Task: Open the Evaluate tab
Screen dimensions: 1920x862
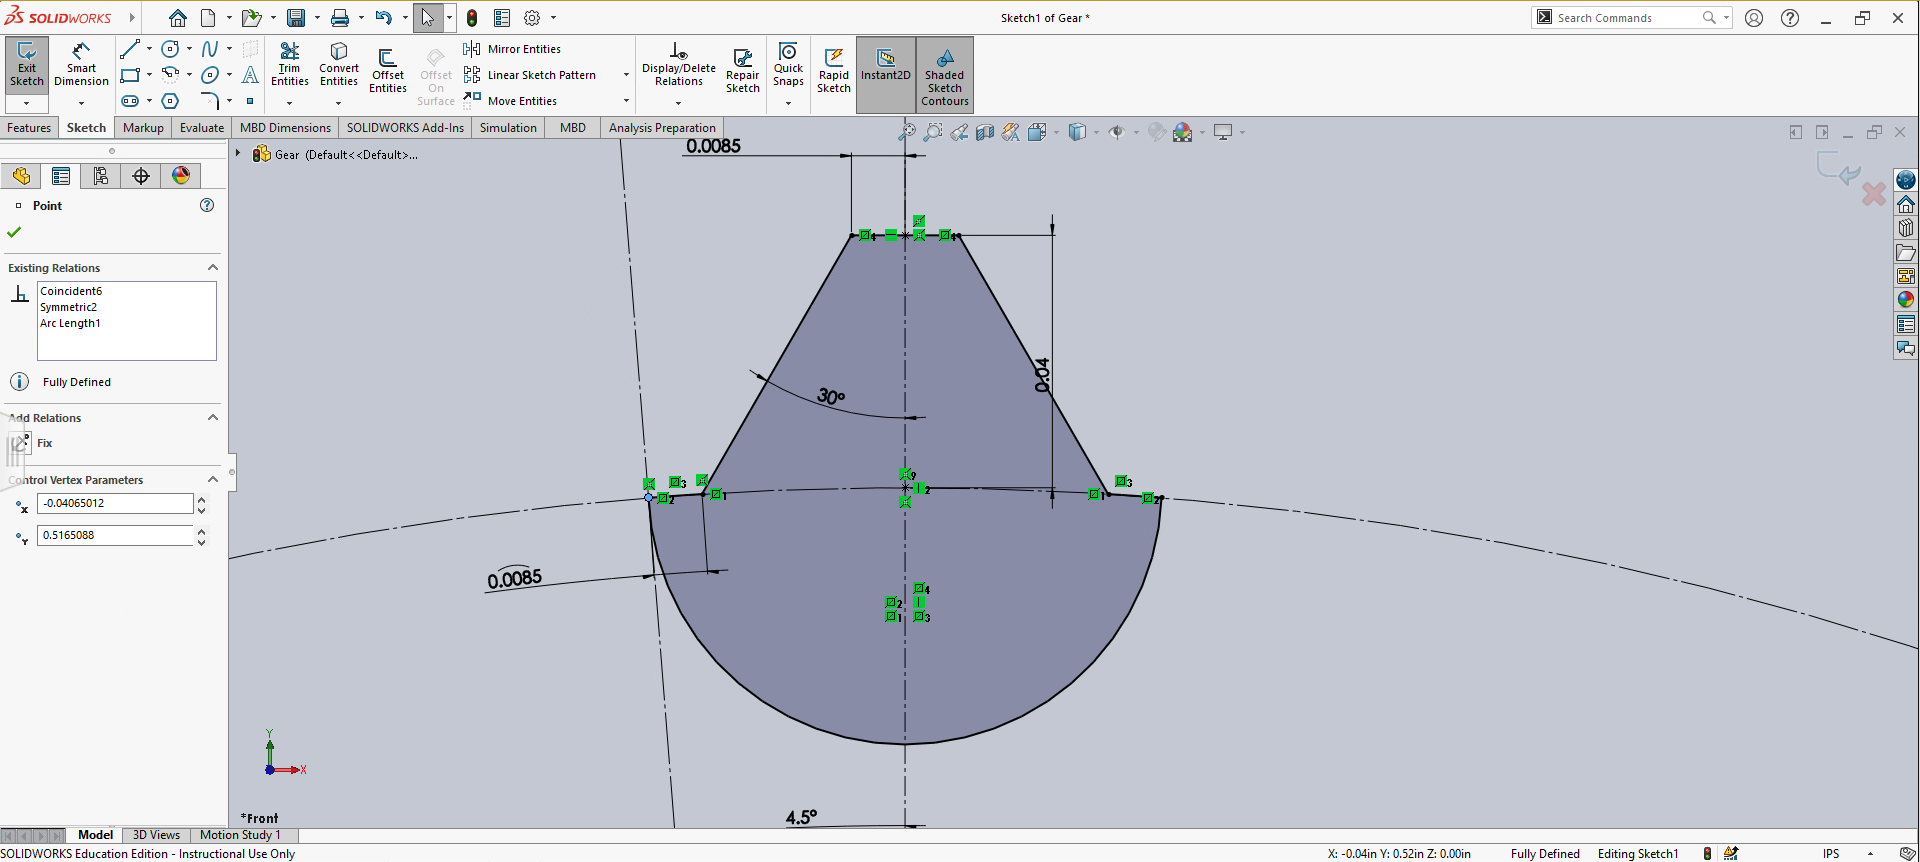Action: point(201,128)
